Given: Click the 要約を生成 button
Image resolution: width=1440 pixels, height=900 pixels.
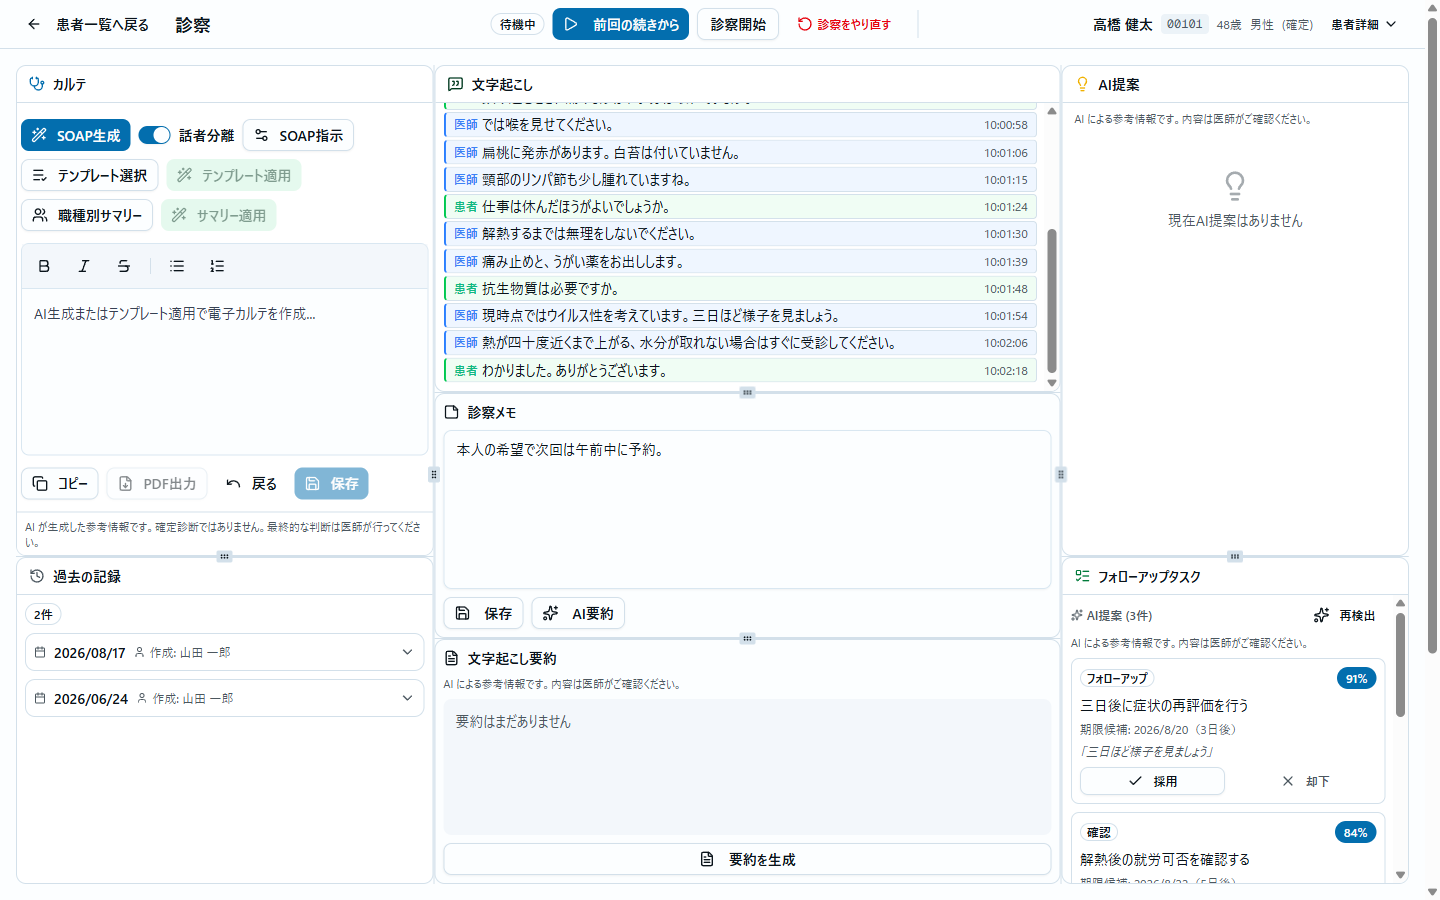Looking at the screenshot, I should [747, 859].
